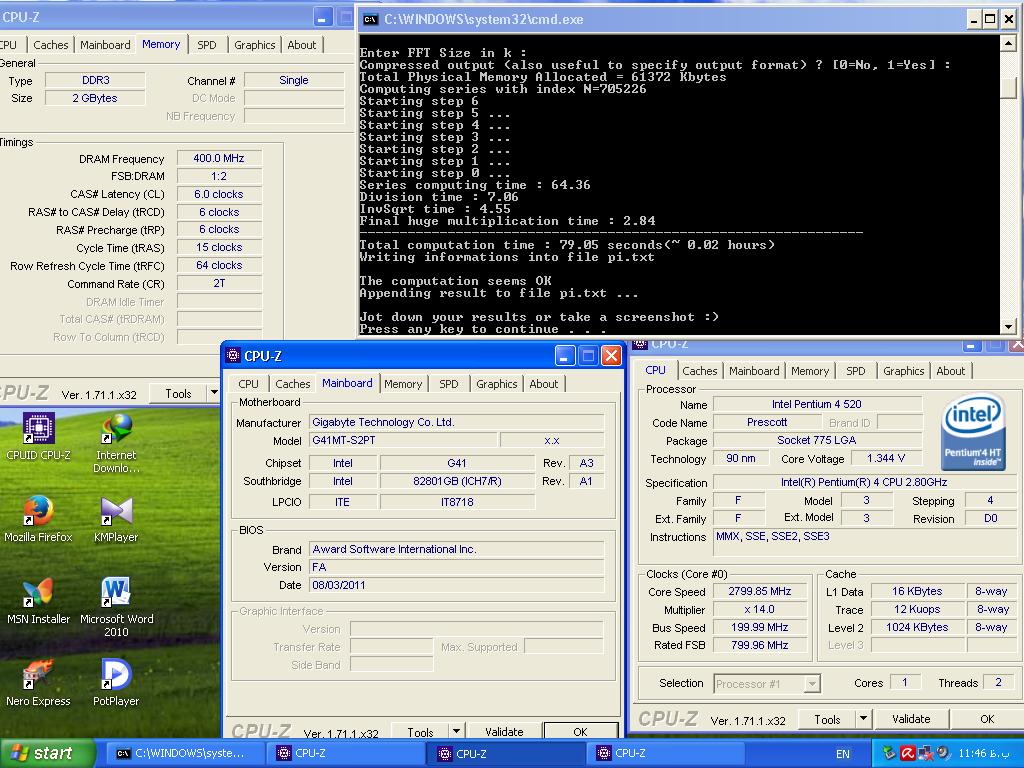Open the Processor #1 selection dropdown

(x=812, y=684)
